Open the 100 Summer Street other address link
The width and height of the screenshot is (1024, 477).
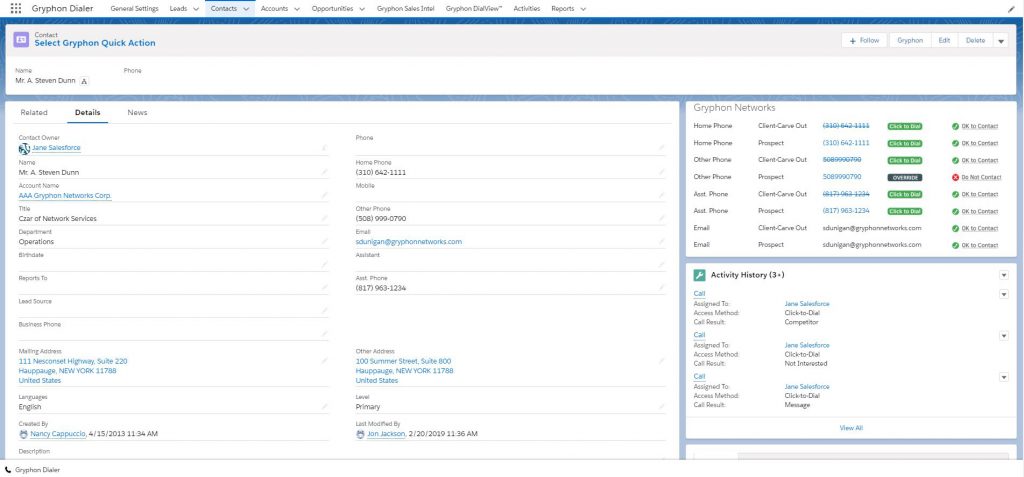404,371
